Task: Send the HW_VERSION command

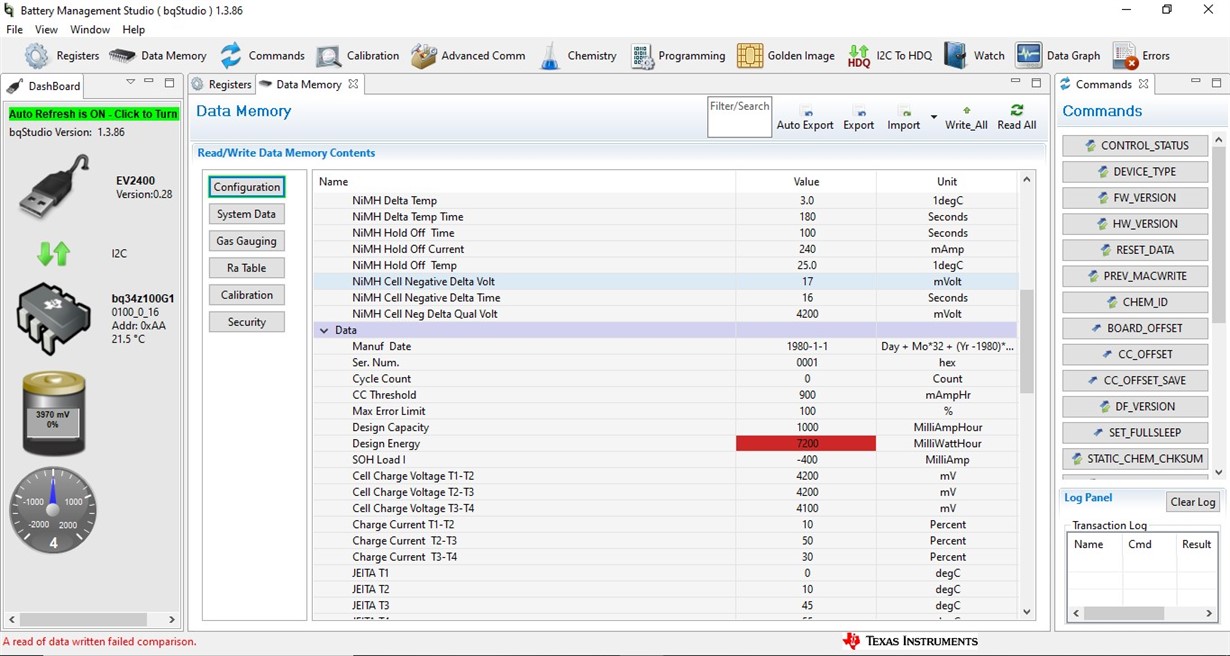Action: coord(1135,224)
